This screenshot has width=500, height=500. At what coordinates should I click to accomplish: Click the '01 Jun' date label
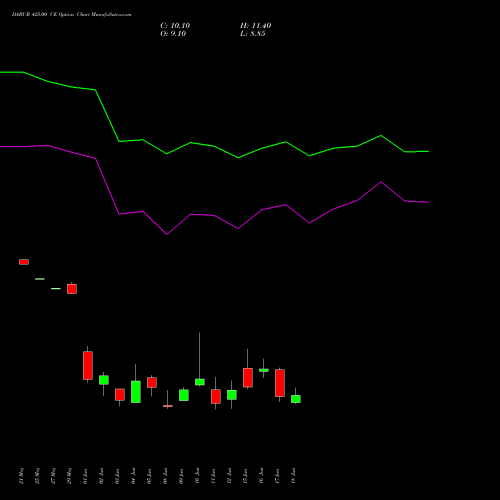point(85,476)
